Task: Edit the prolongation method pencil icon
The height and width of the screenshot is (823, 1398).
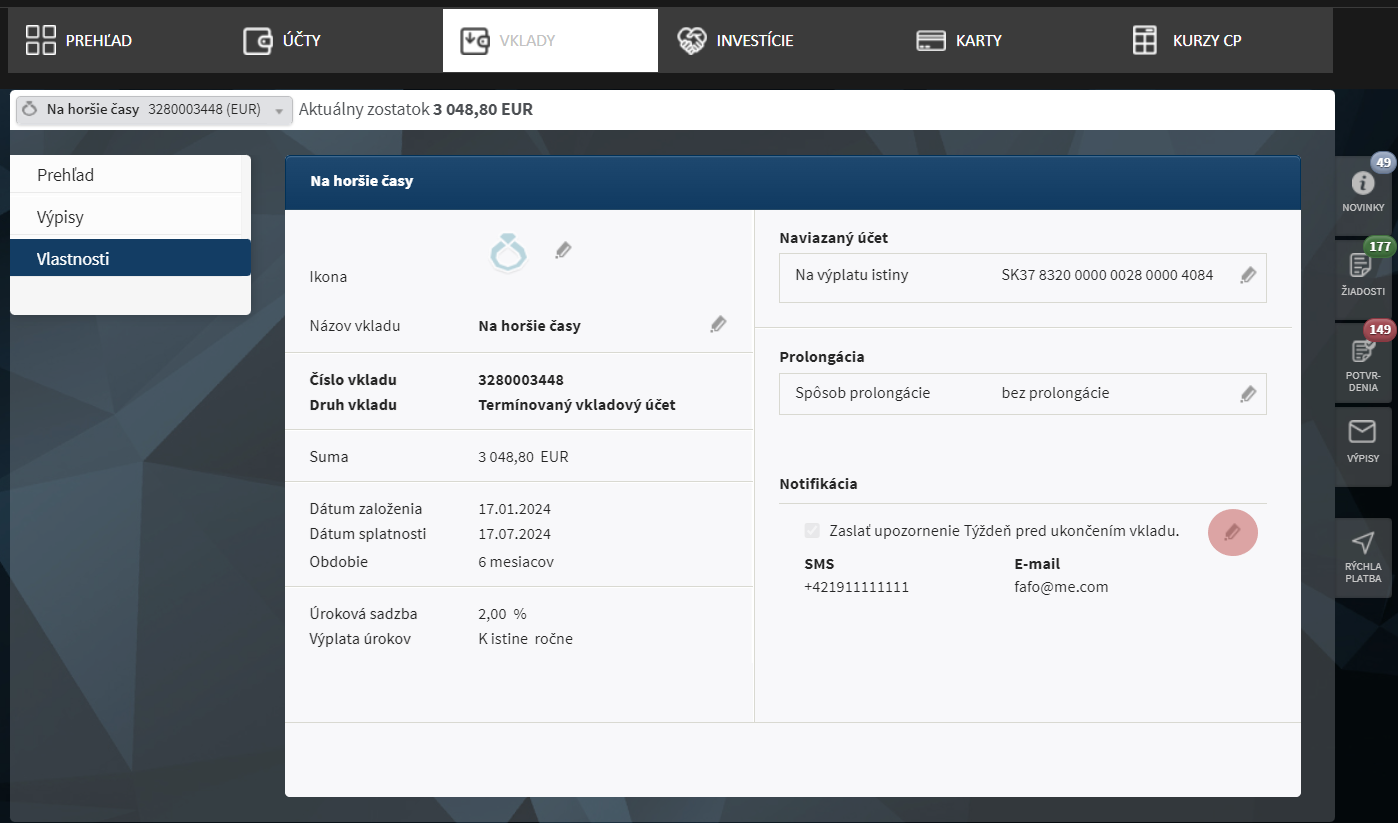Action: pos(1248,393)
